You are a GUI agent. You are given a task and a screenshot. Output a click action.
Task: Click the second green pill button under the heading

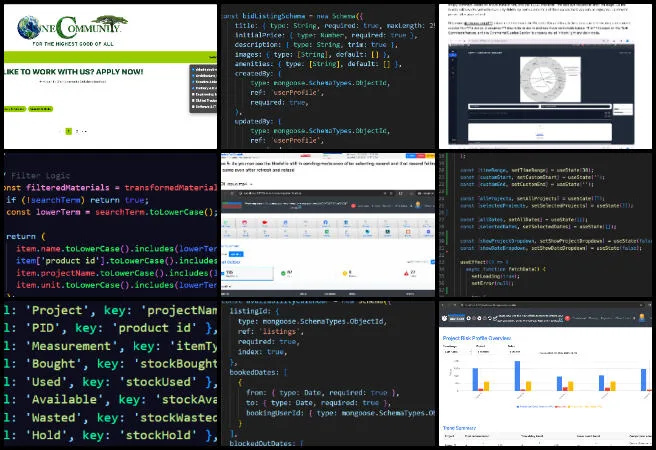click(41, 109)
